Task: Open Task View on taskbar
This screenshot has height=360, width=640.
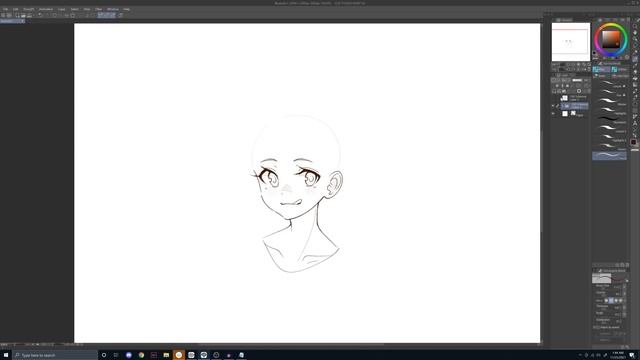Action: pos(116,355)
